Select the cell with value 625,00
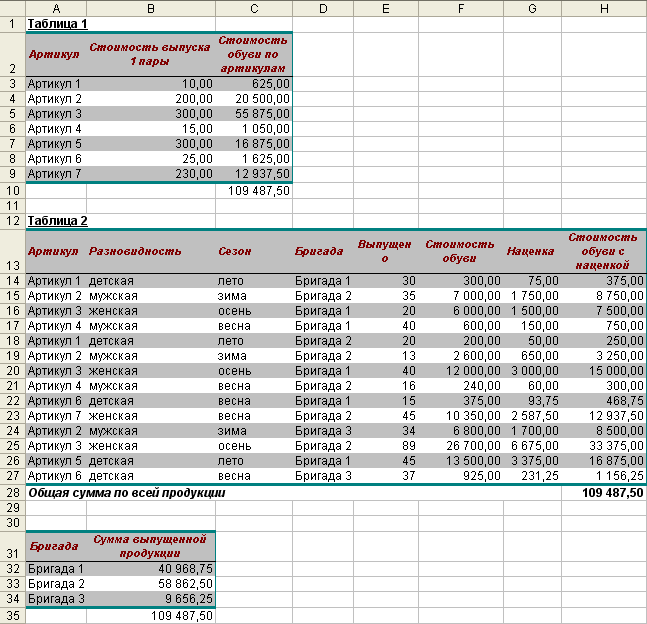 (254, 84)
